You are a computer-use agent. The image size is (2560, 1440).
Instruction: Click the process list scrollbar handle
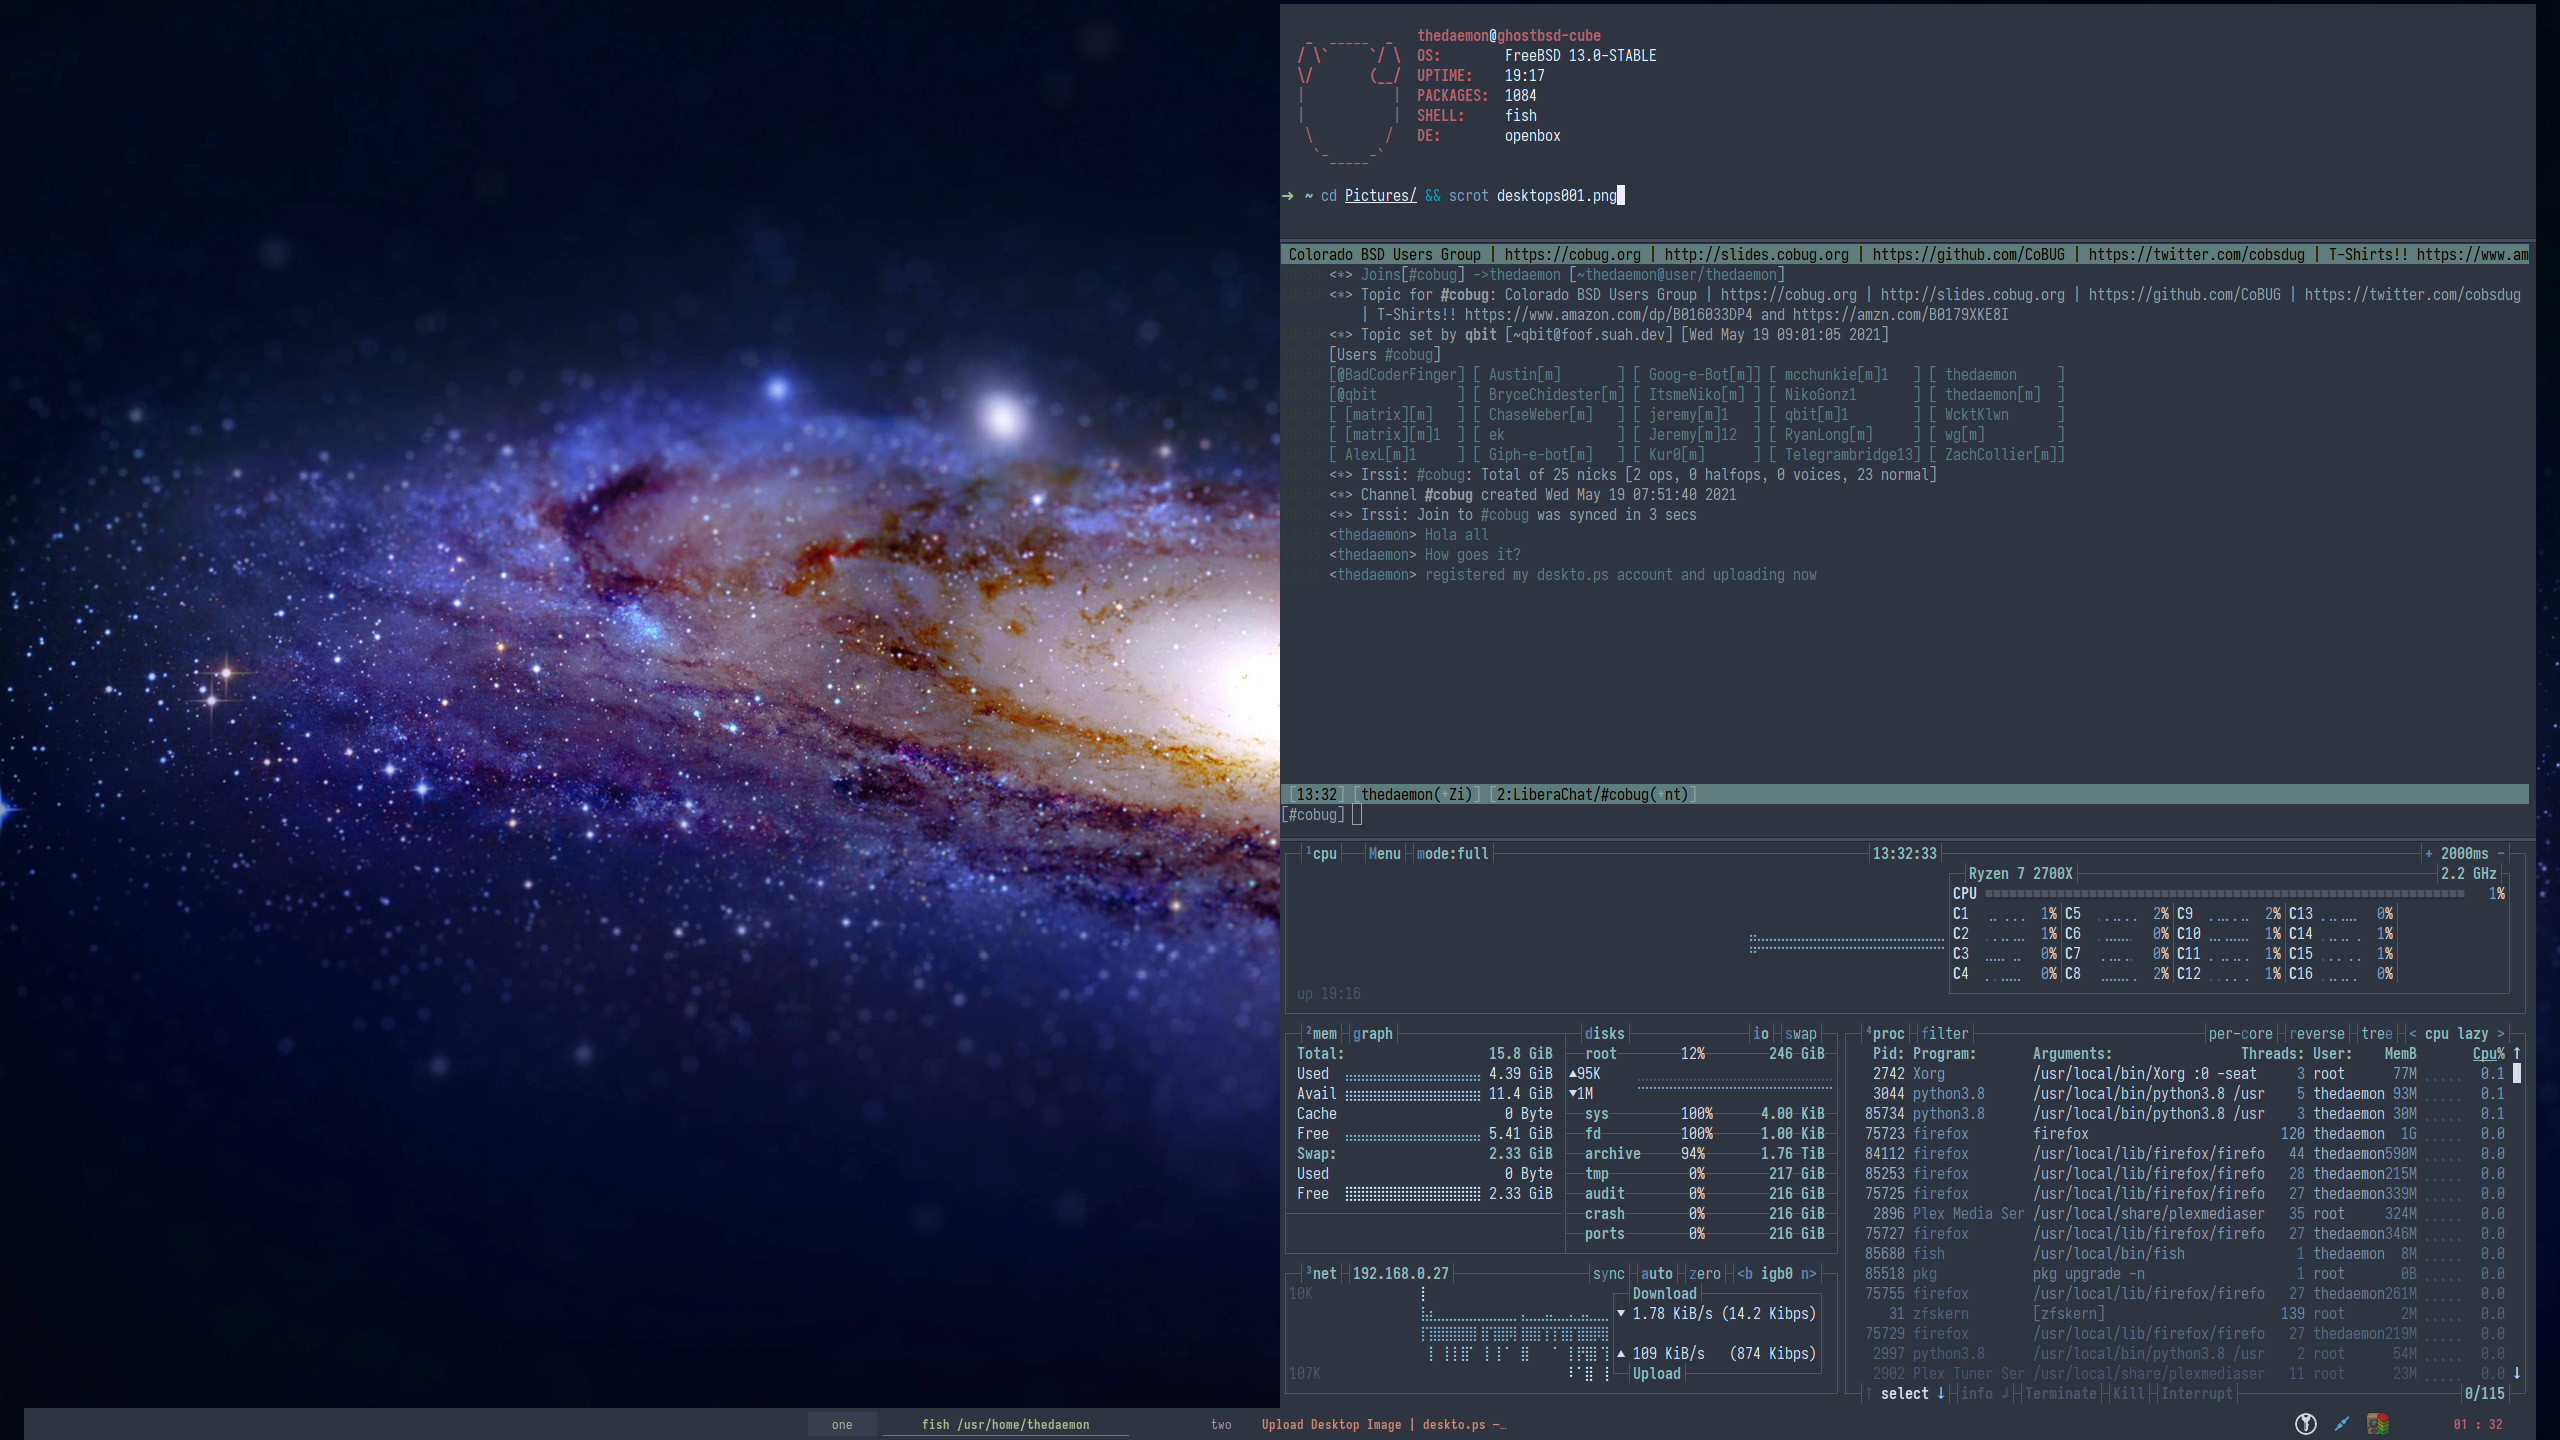2516,1074
